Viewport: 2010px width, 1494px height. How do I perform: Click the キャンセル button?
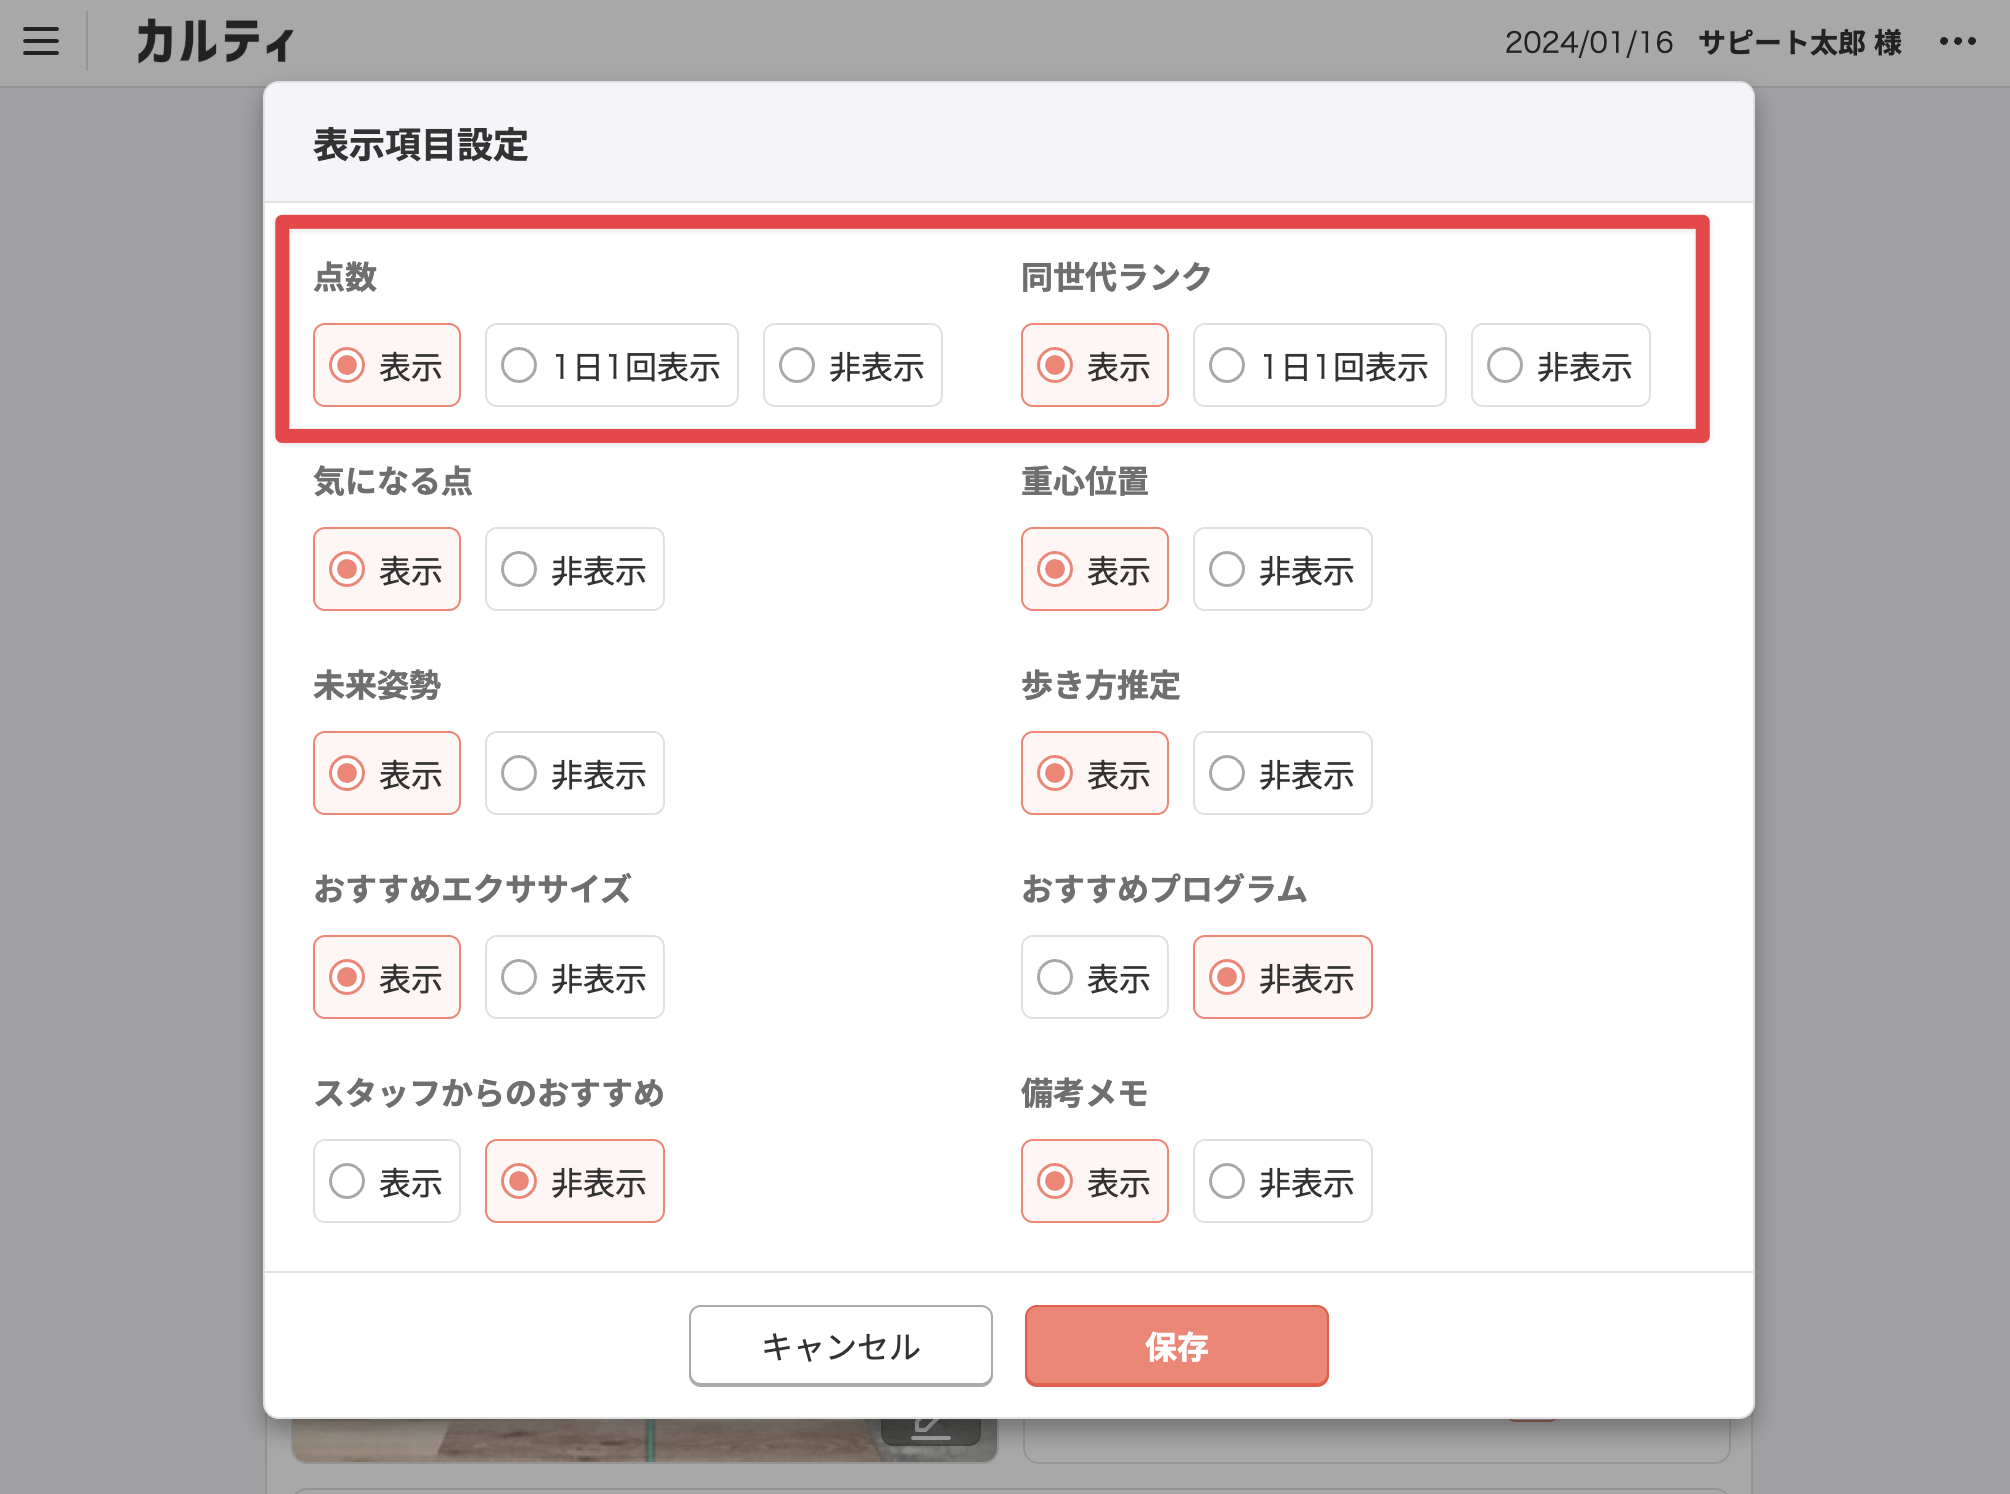(x=840, y=1346)
